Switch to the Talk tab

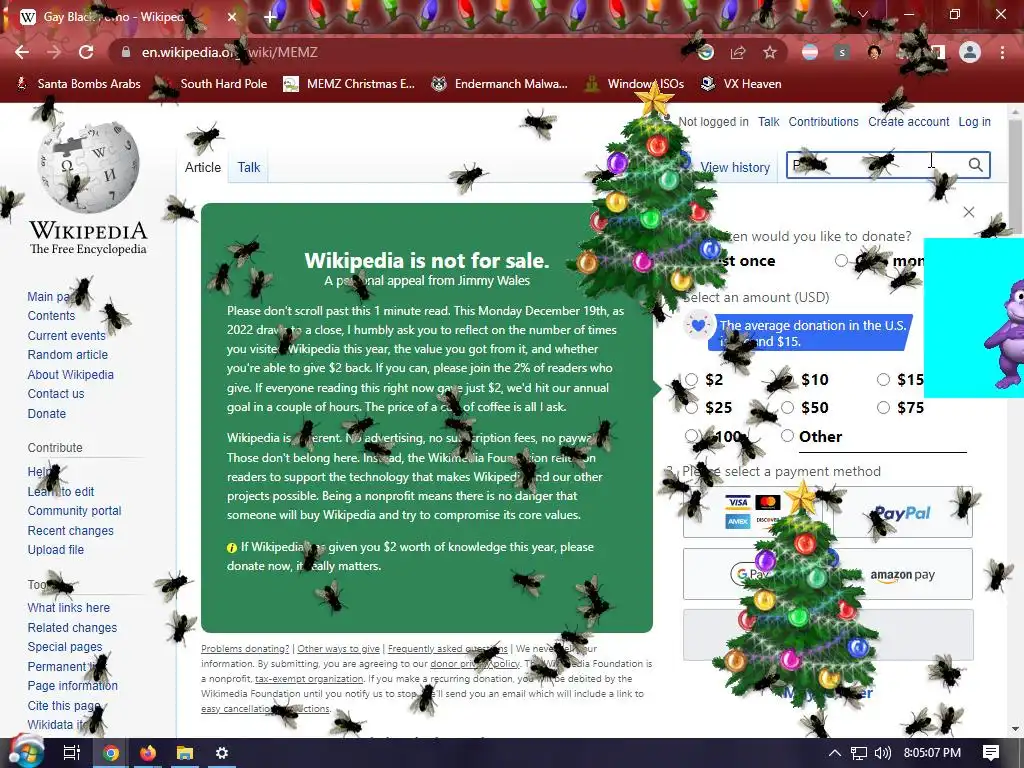pos(249,167)
